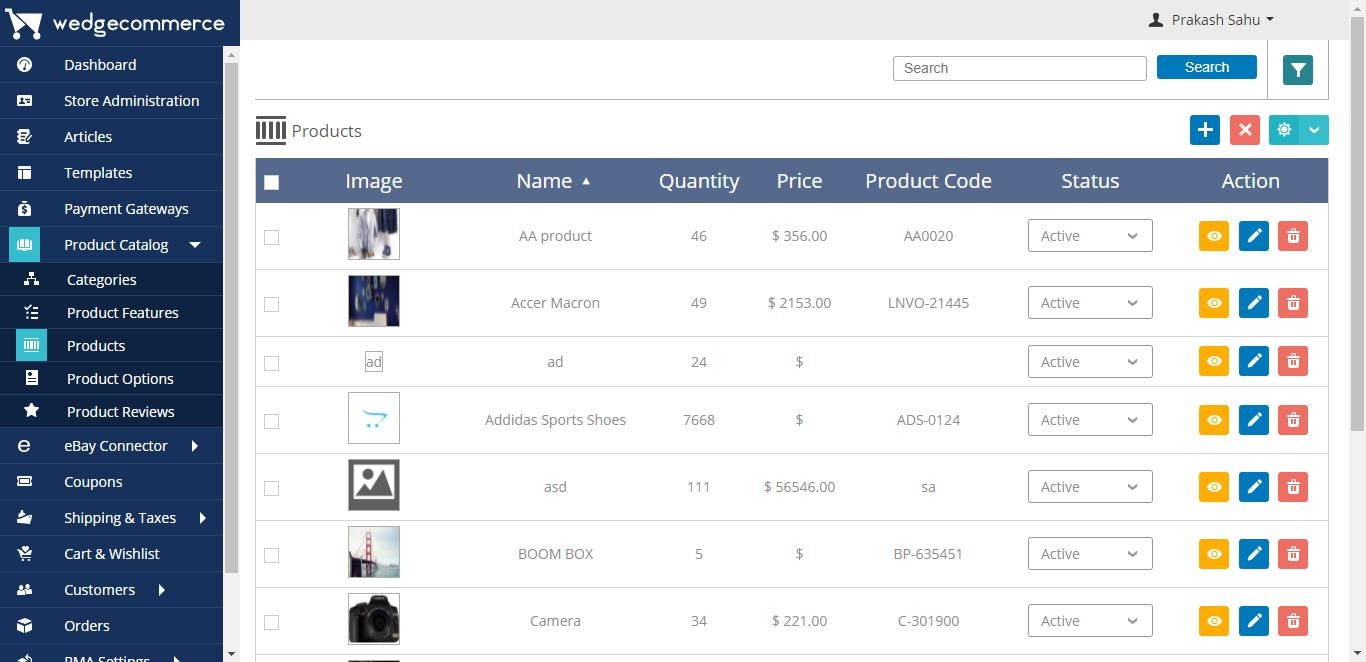View details of AA product via eye icon
Image resolution: width=1366 pixels, height=662 pixels.
tap(1213, 236)
